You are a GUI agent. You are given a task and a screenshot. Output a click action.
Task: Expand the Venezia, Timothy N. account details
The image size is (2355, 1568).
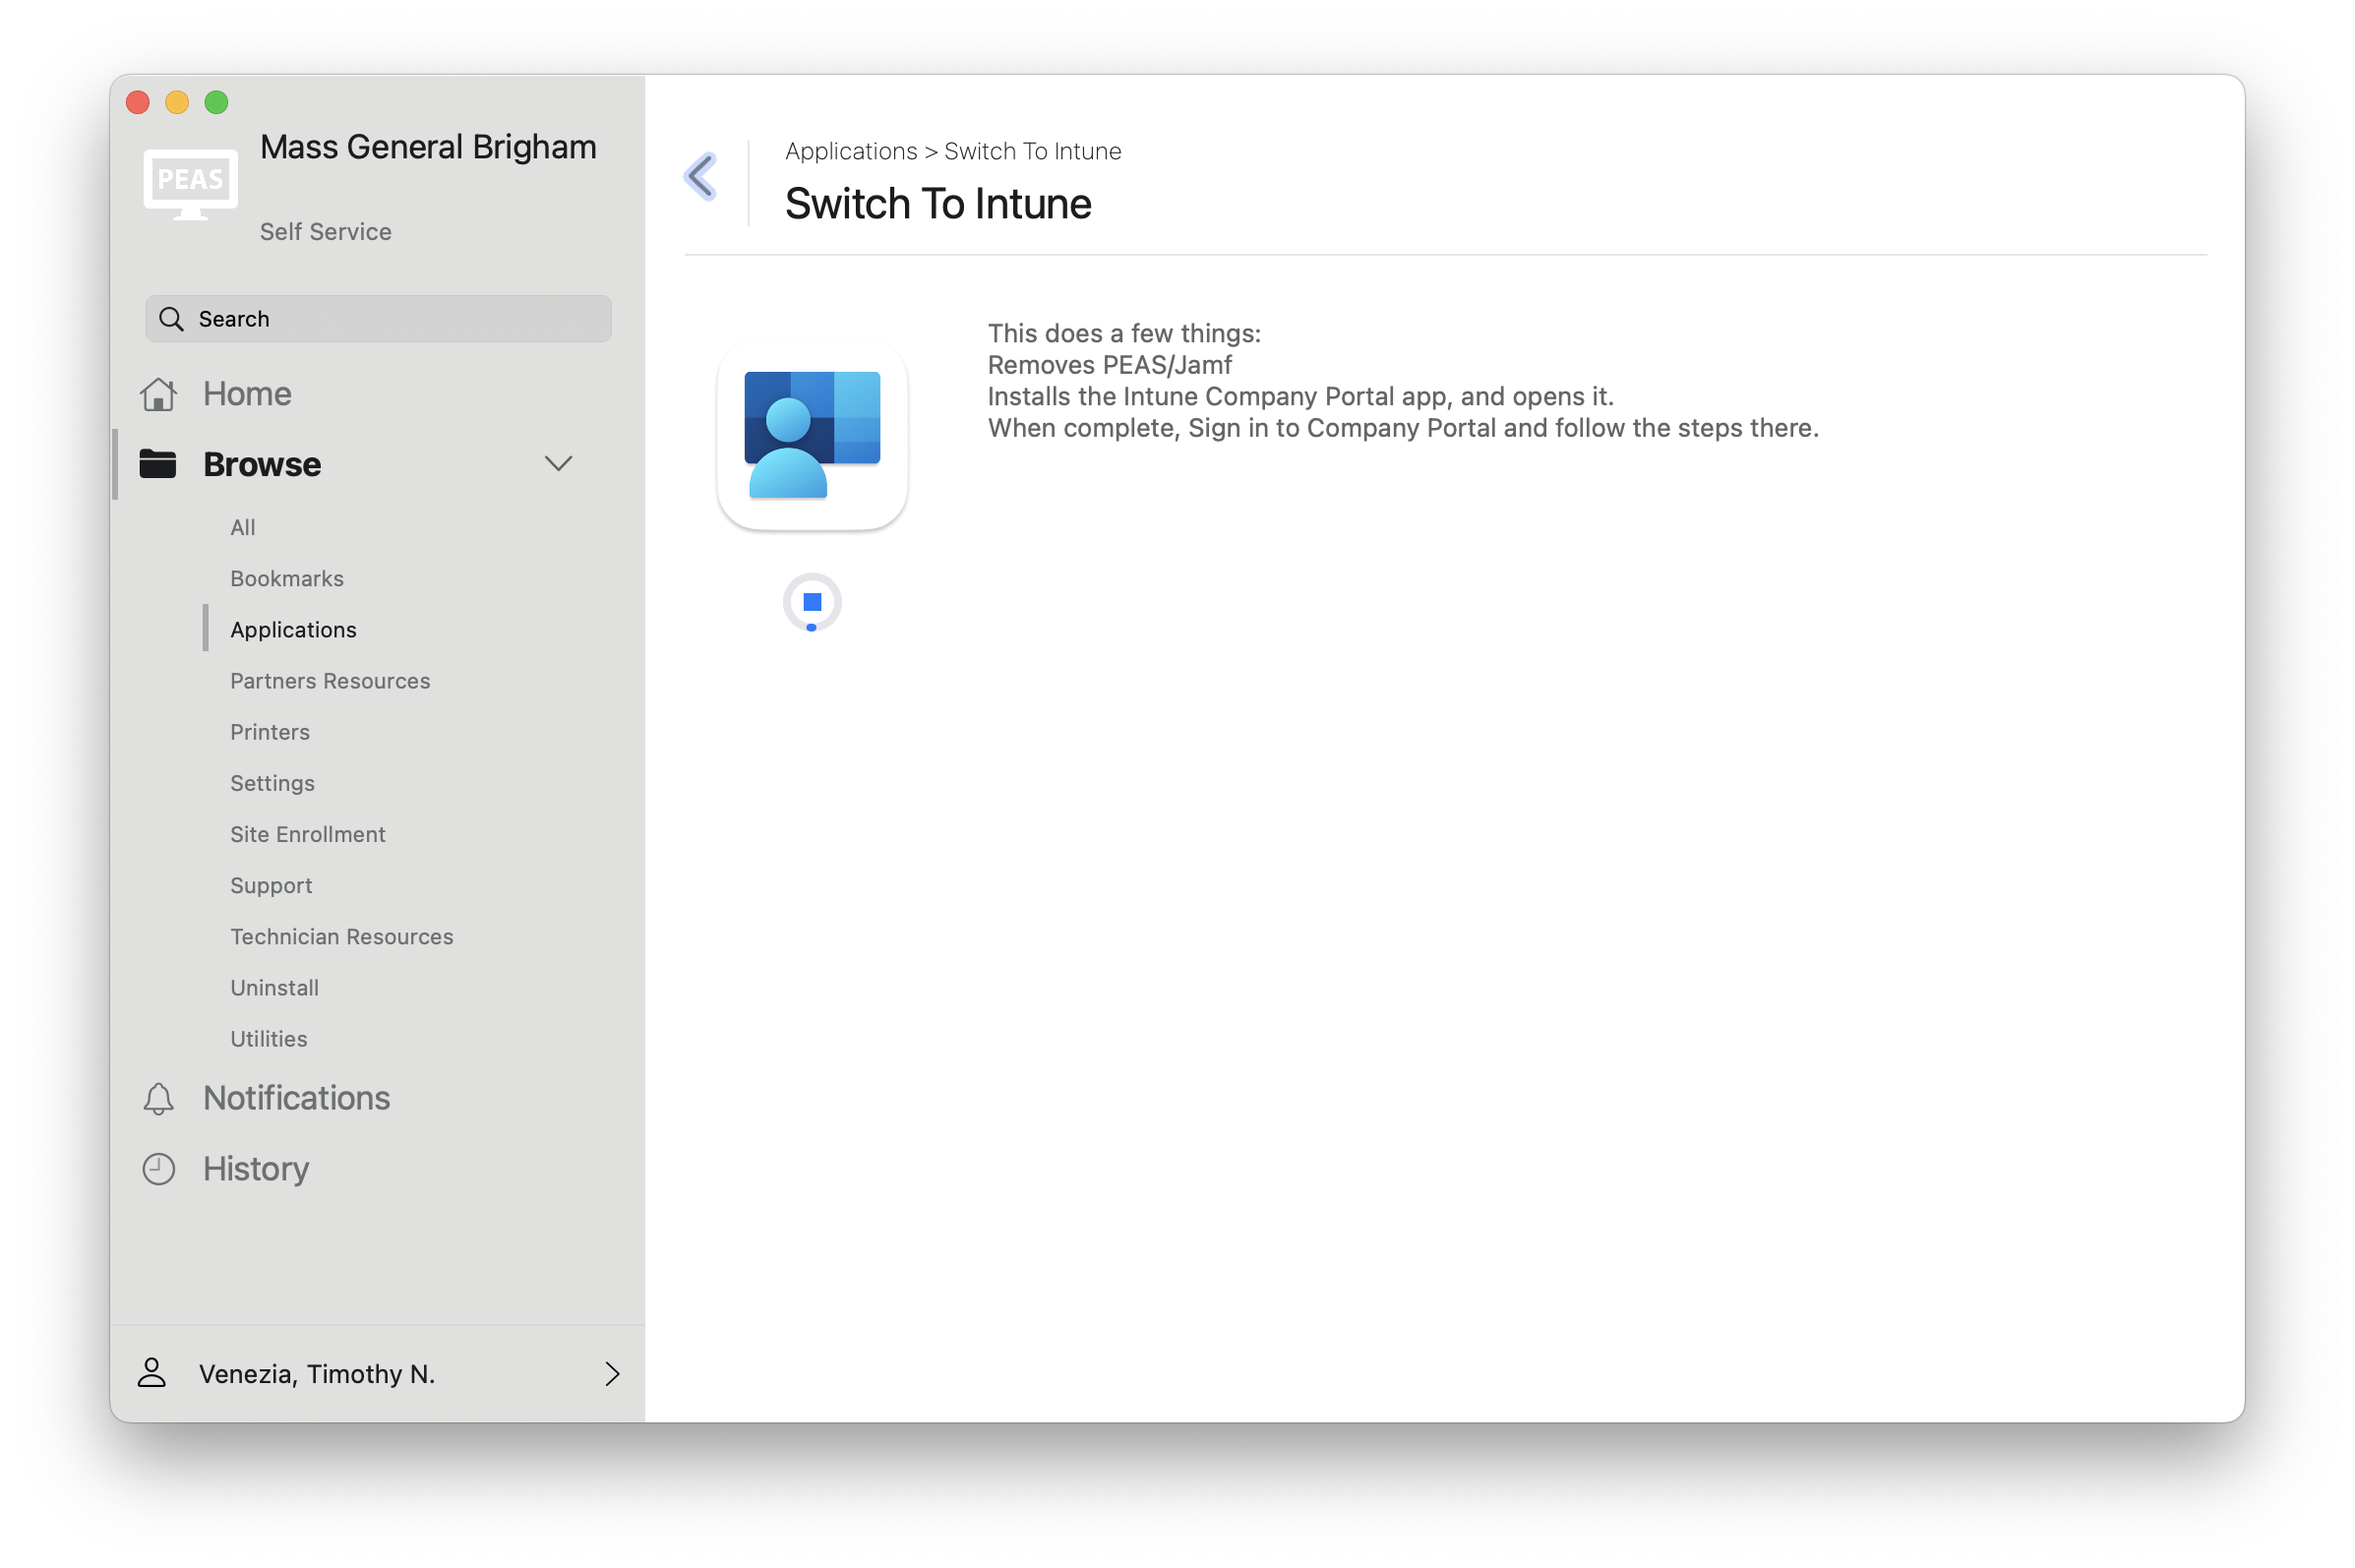point(612,1373)
